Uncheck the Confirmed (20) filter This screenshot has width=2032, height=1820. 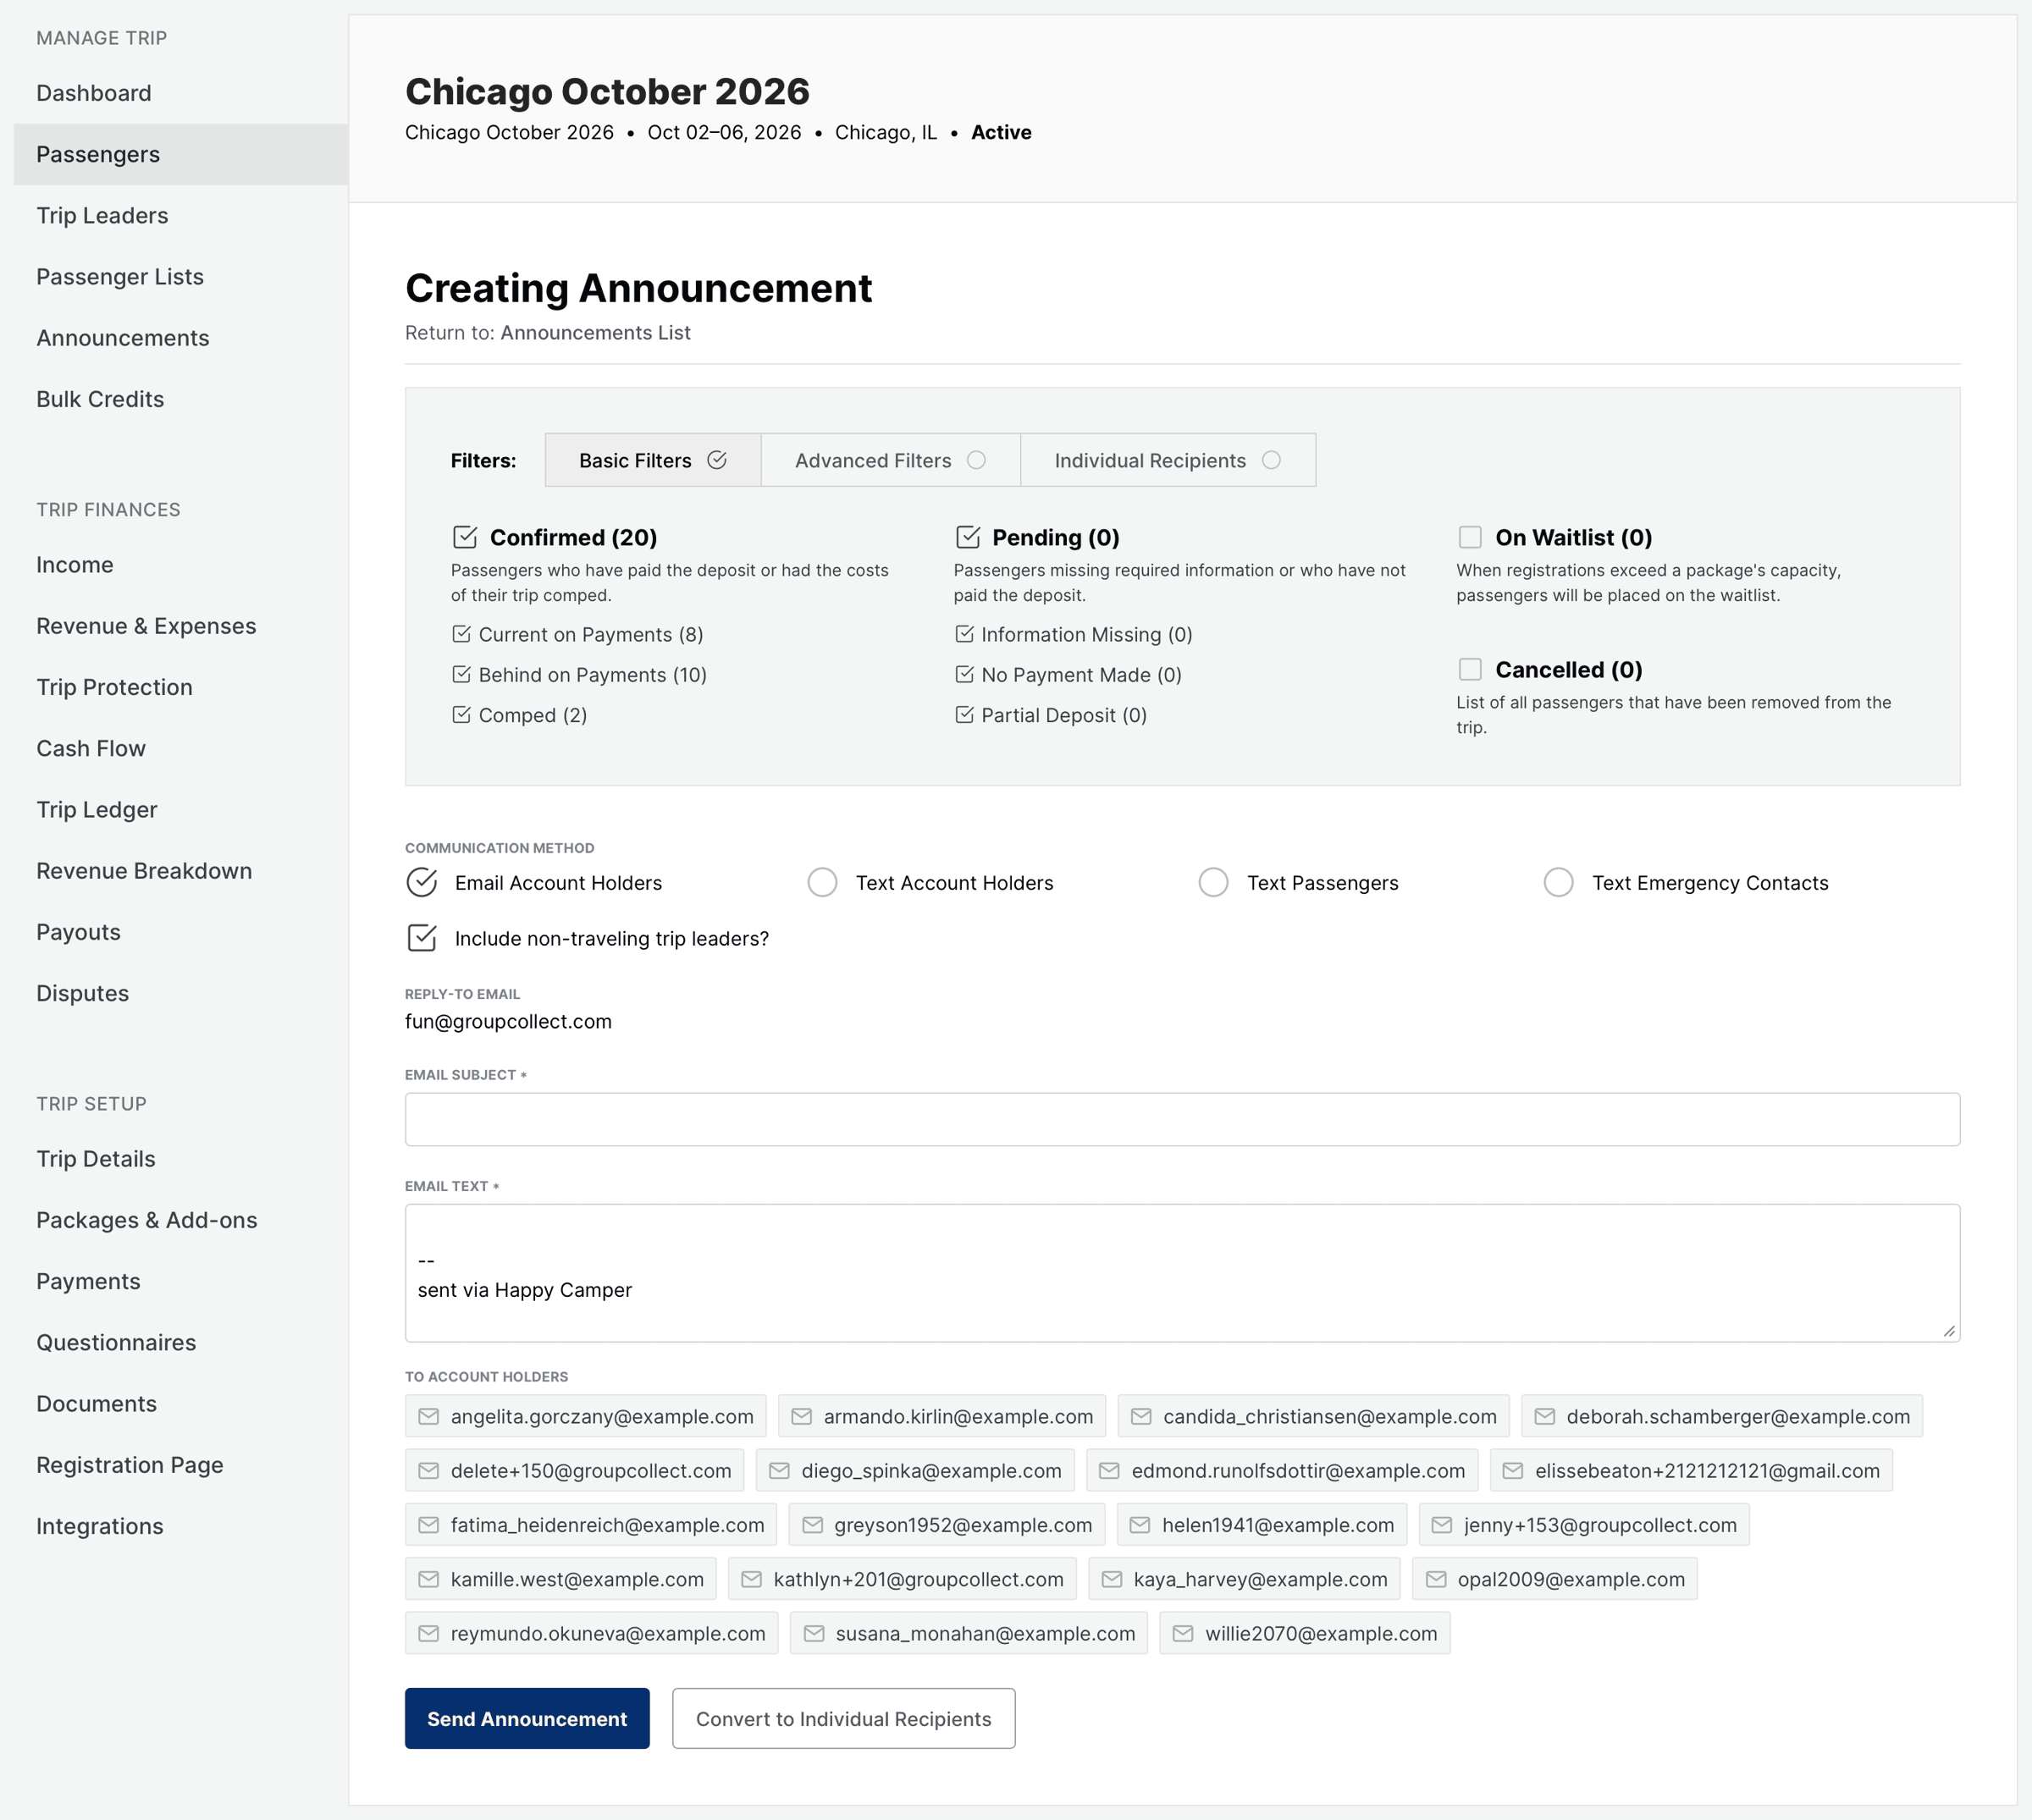(x=466, y=536)
